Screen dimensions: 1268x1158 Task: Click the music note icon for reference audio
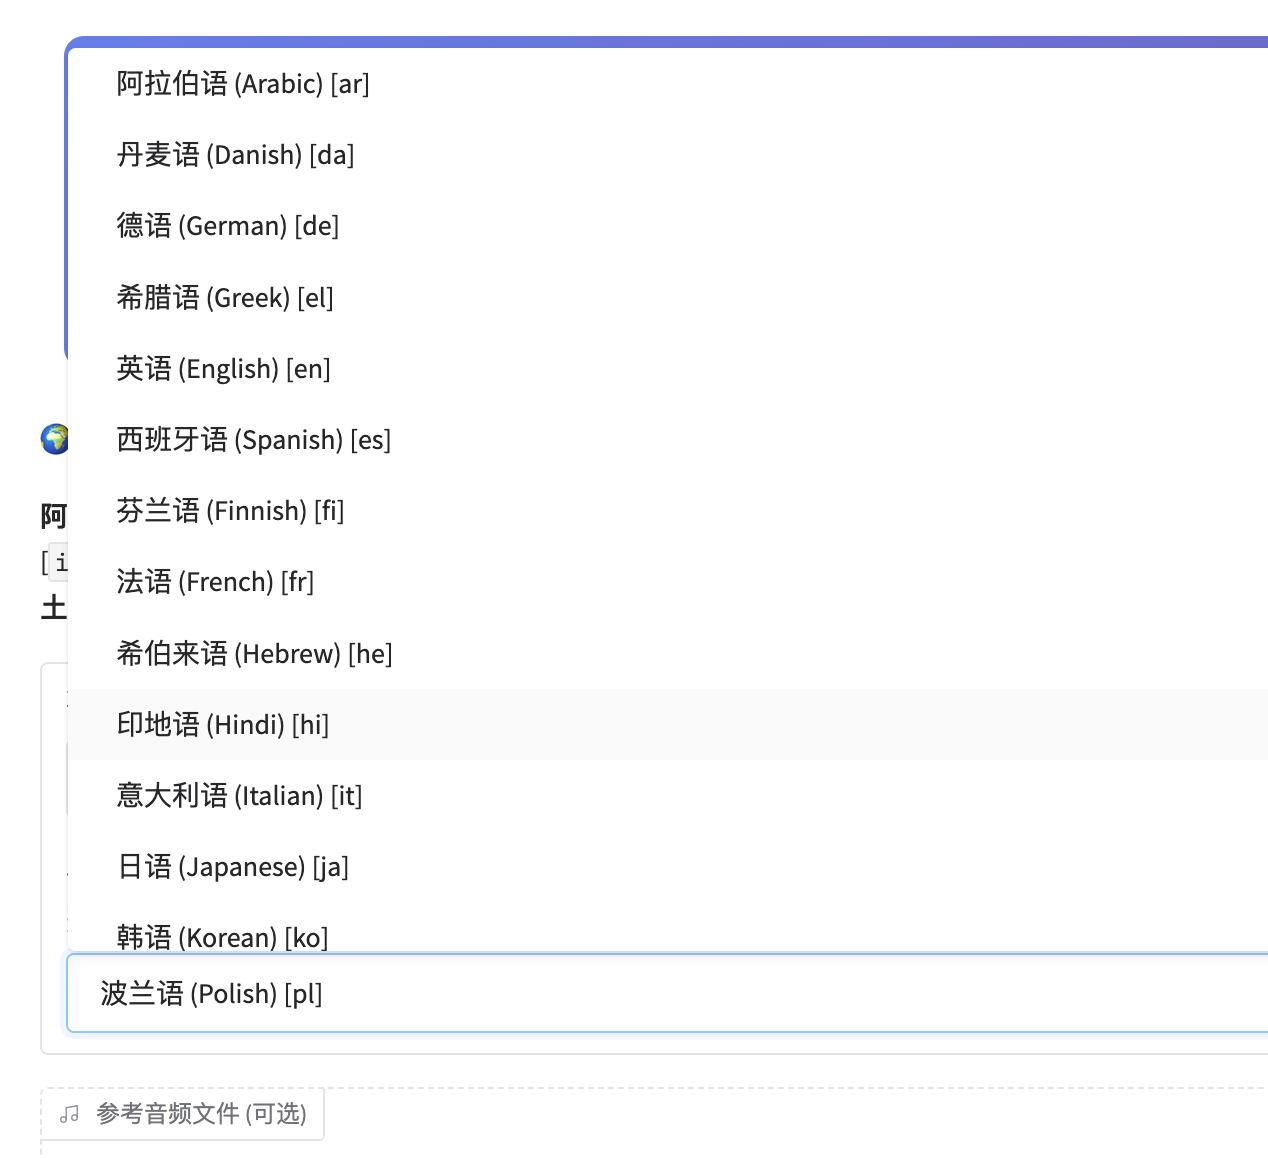69,1114
